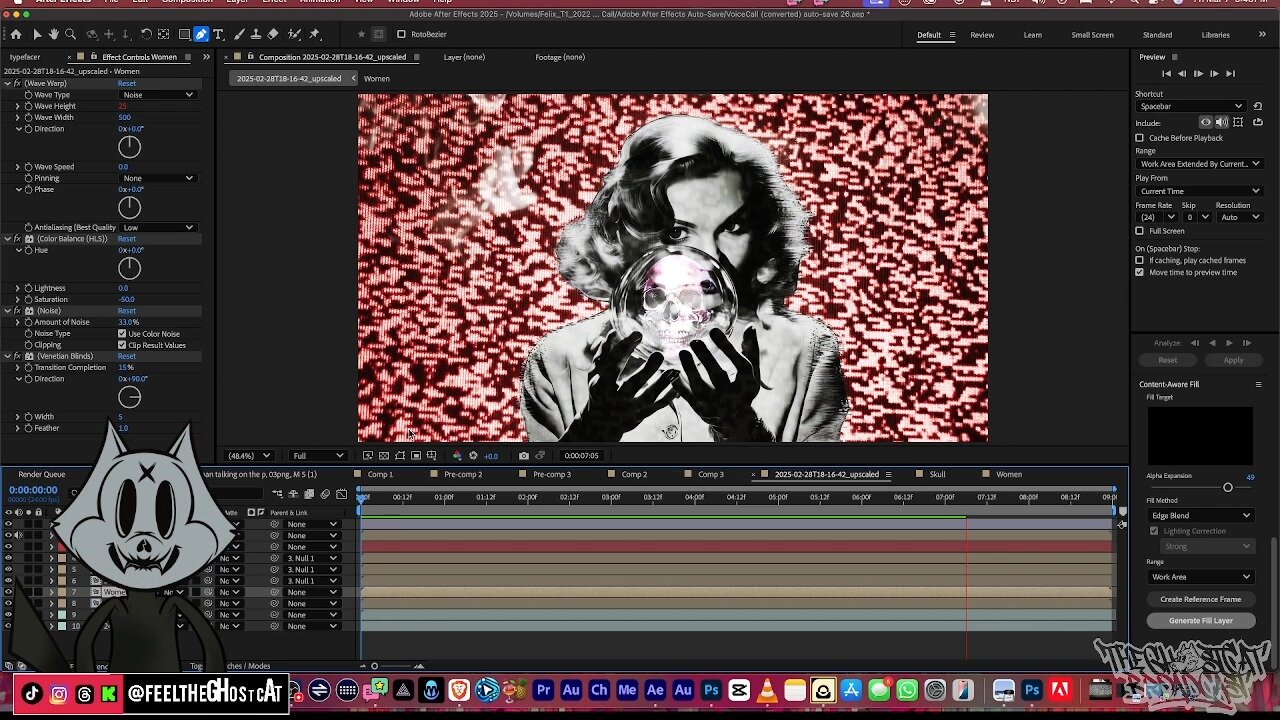Image resolution: width=1280 pixels, height=720 pixels.
Task: Open Character Animator from the dock
Action: [x=599, y=690]
